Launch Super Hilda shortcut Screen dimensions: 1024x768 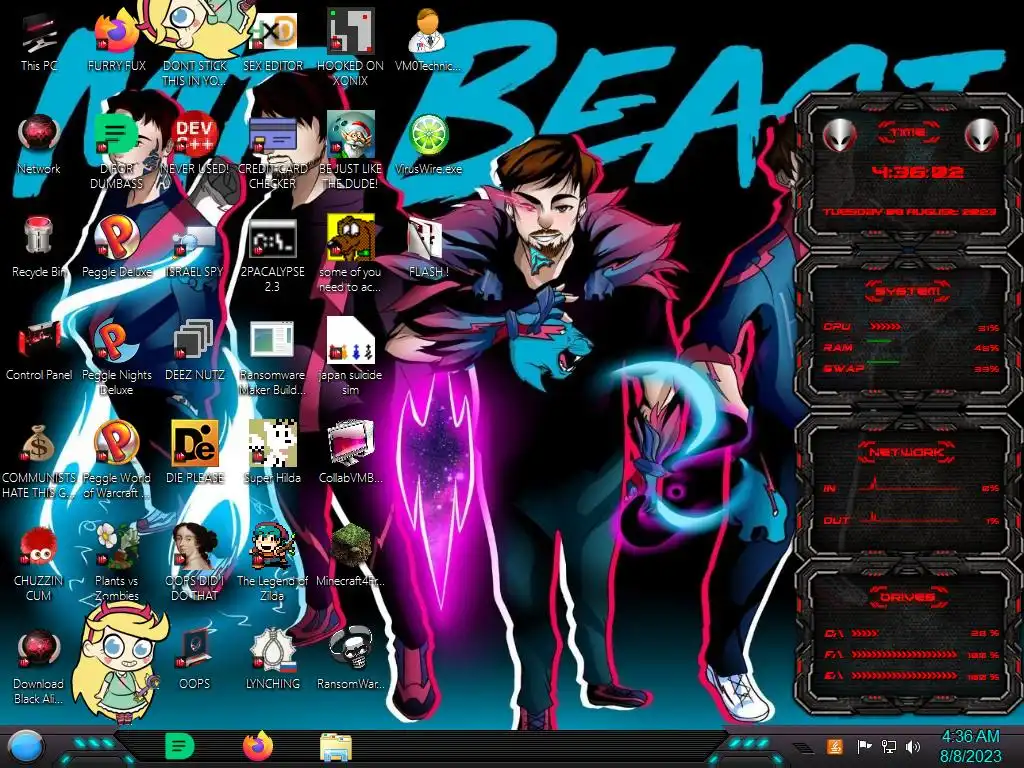coord(272,443)
